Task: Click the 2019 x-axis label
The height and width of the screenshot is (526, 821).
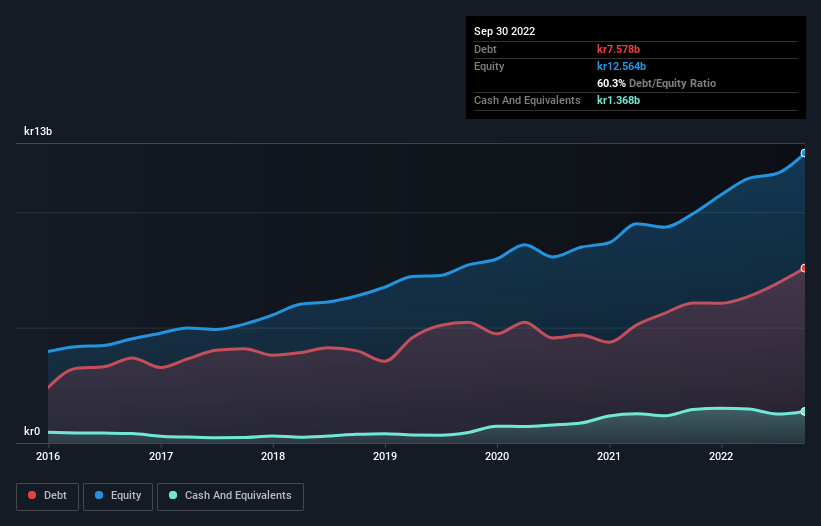Action: tap(385, 456)
